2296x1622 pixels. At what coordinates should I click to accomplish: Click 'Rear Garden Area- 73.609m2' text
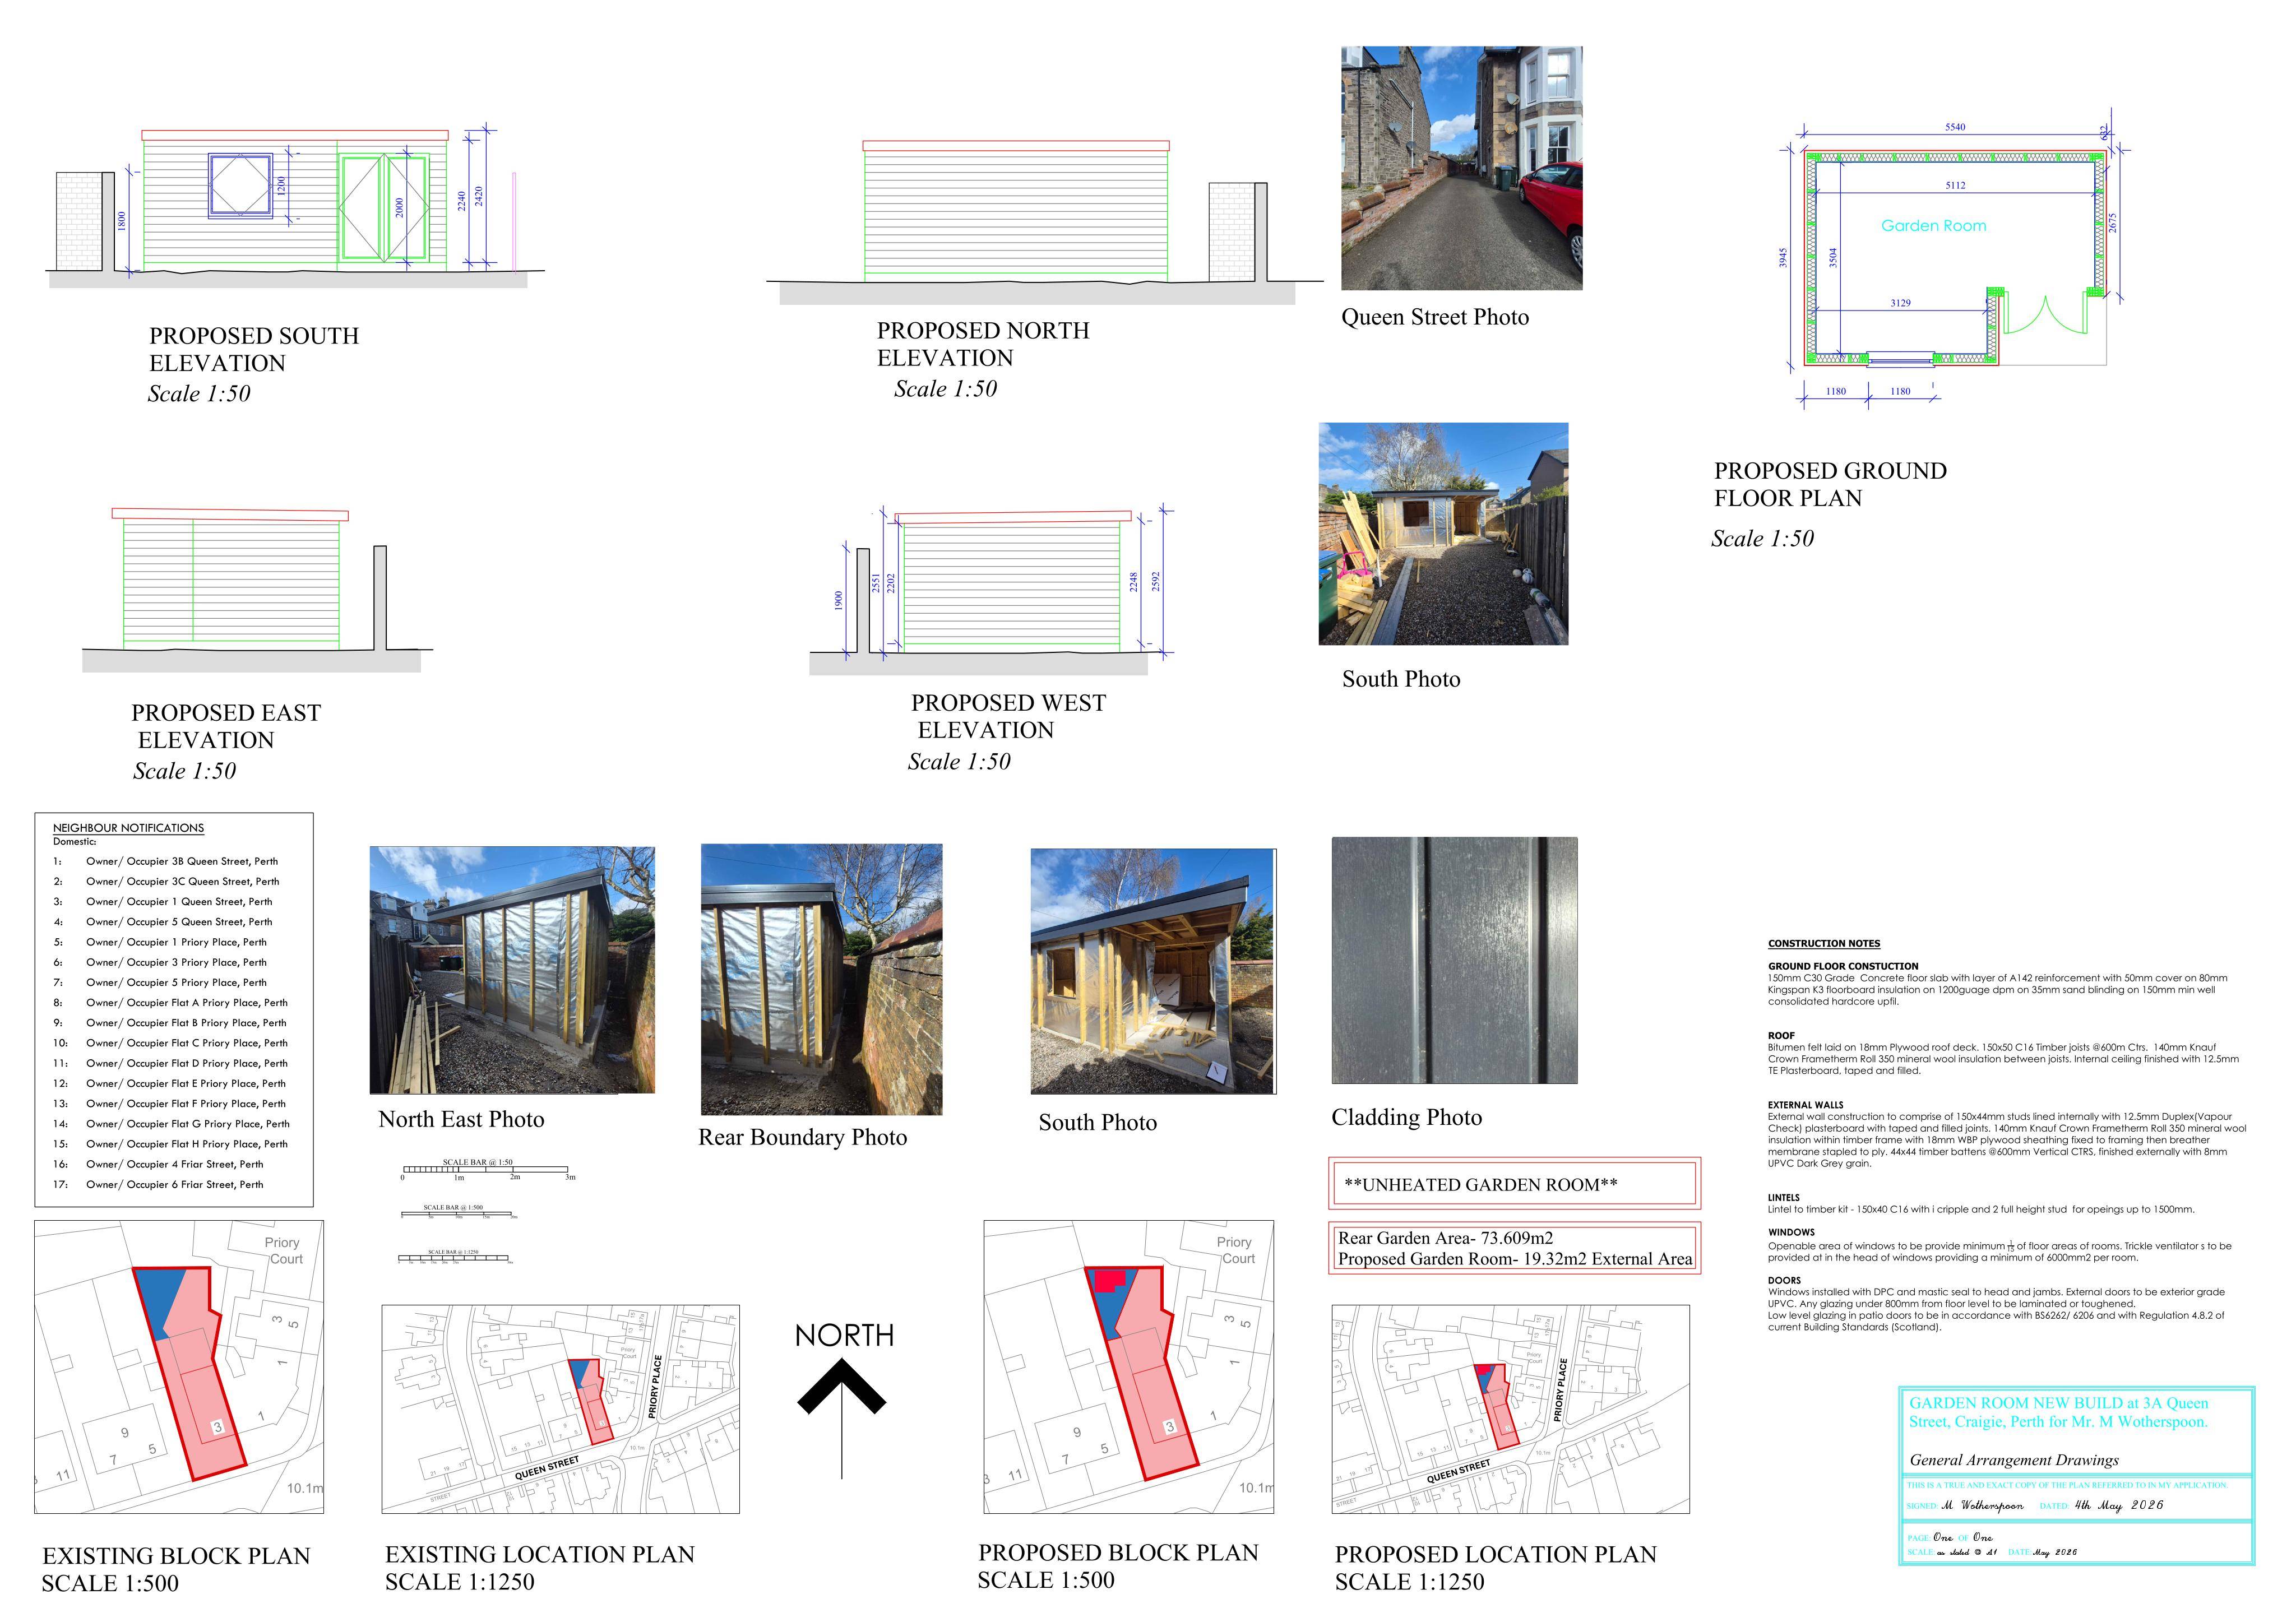click(x=1445, y=1238)
